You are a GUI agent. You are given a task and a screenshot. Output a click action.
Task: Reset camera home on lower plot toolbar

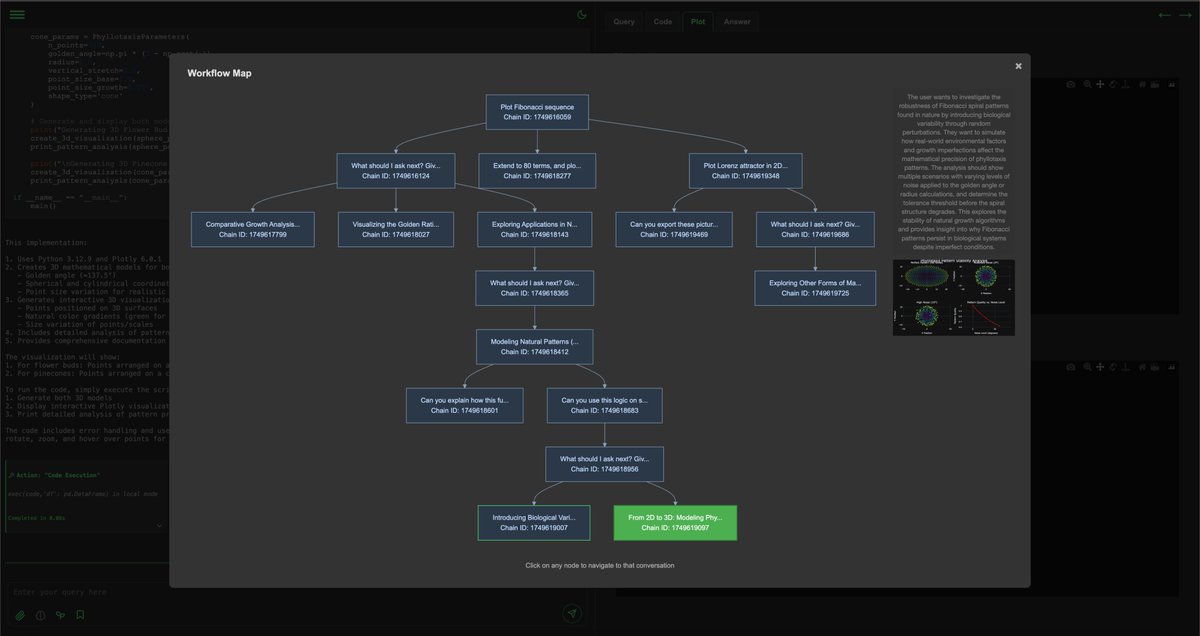coord(1141,367)
